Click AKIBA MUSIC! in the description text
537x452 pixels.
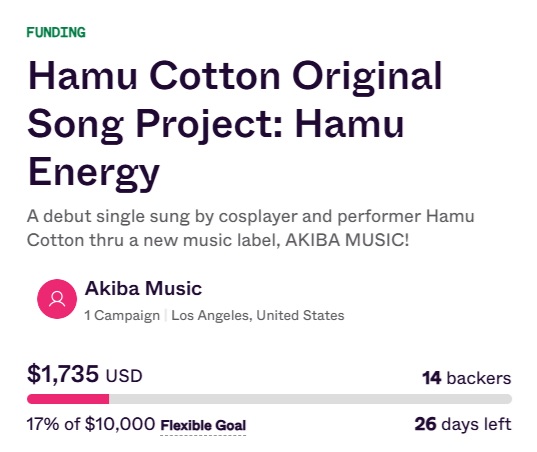[x=347, y=240]
